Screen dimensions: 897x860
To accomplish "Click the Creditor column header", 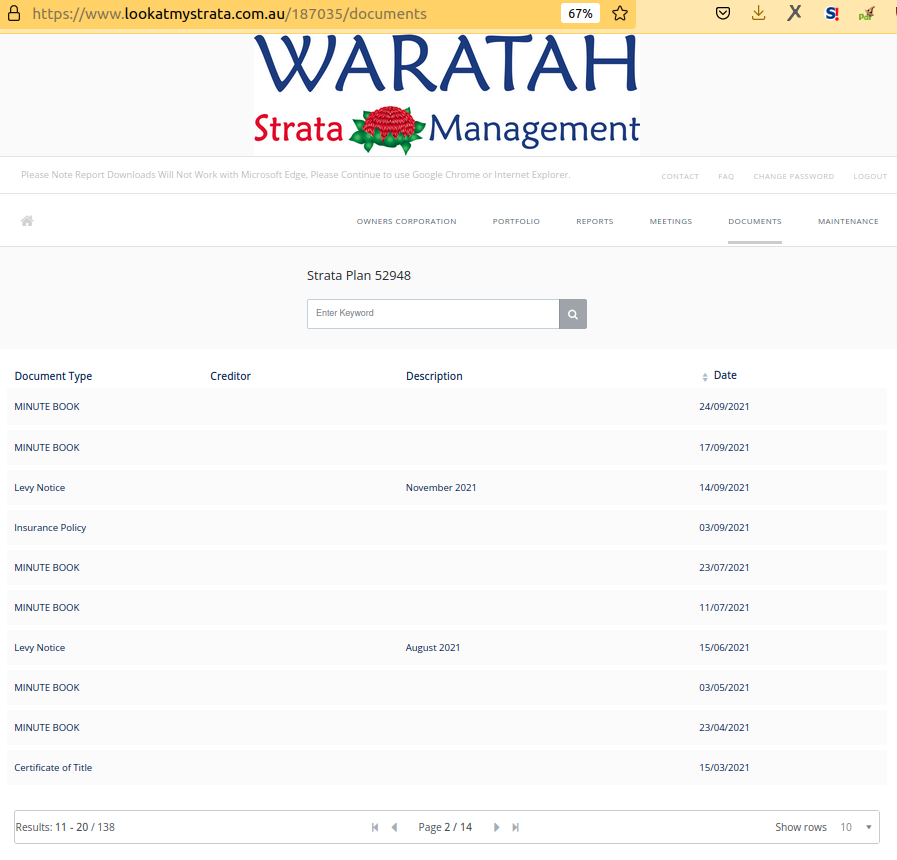I will click(230, 376).
